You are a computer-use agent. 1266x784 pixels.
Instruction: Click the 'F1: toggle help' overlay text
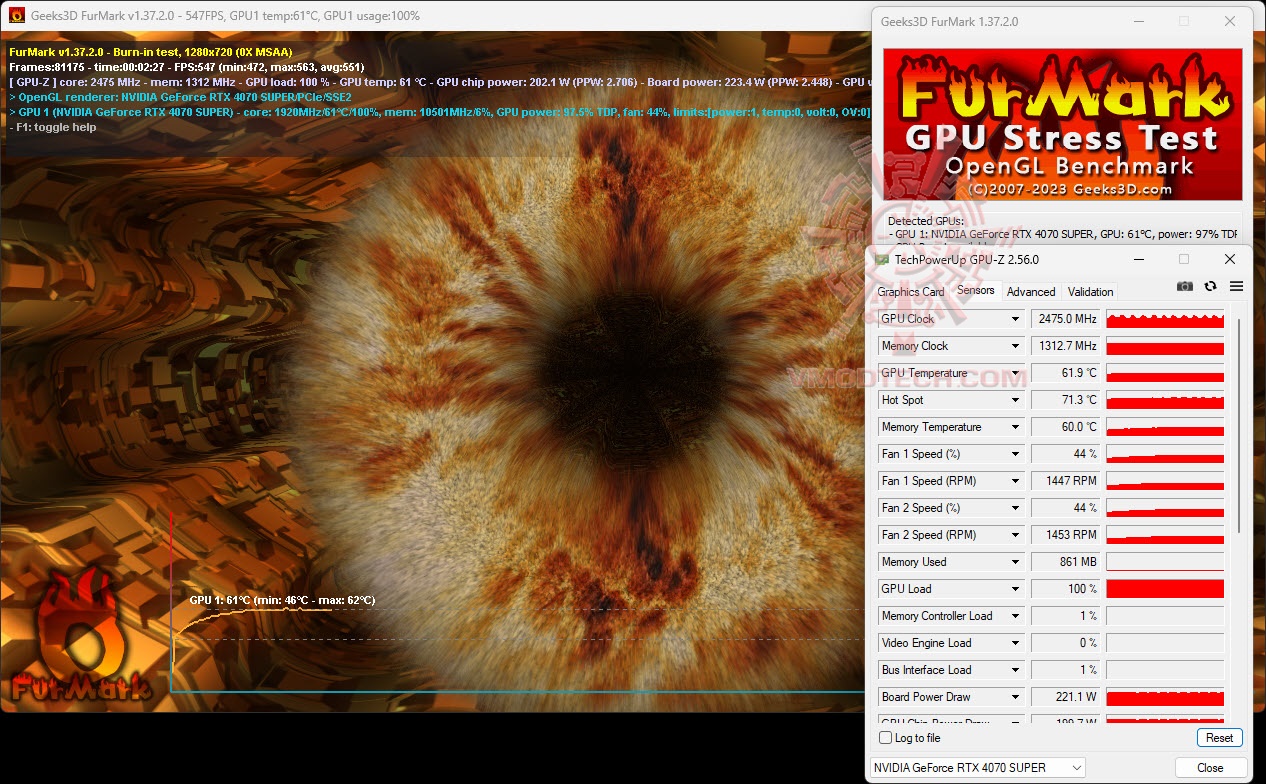pos(53,127)
